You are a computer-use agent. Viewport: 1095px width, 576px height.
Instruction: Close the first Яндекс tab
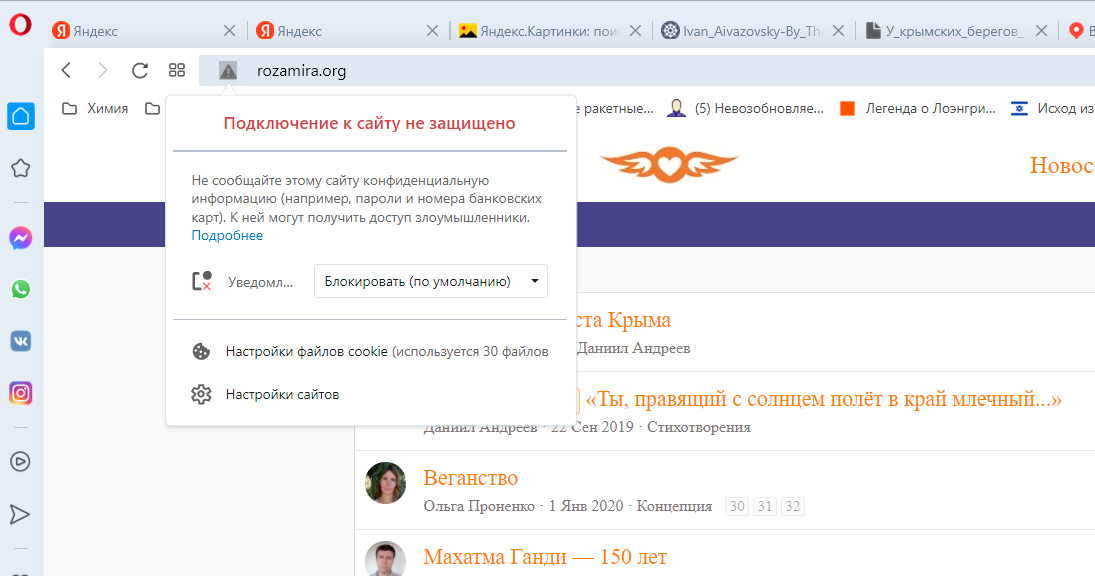click(x=229, y=31)
